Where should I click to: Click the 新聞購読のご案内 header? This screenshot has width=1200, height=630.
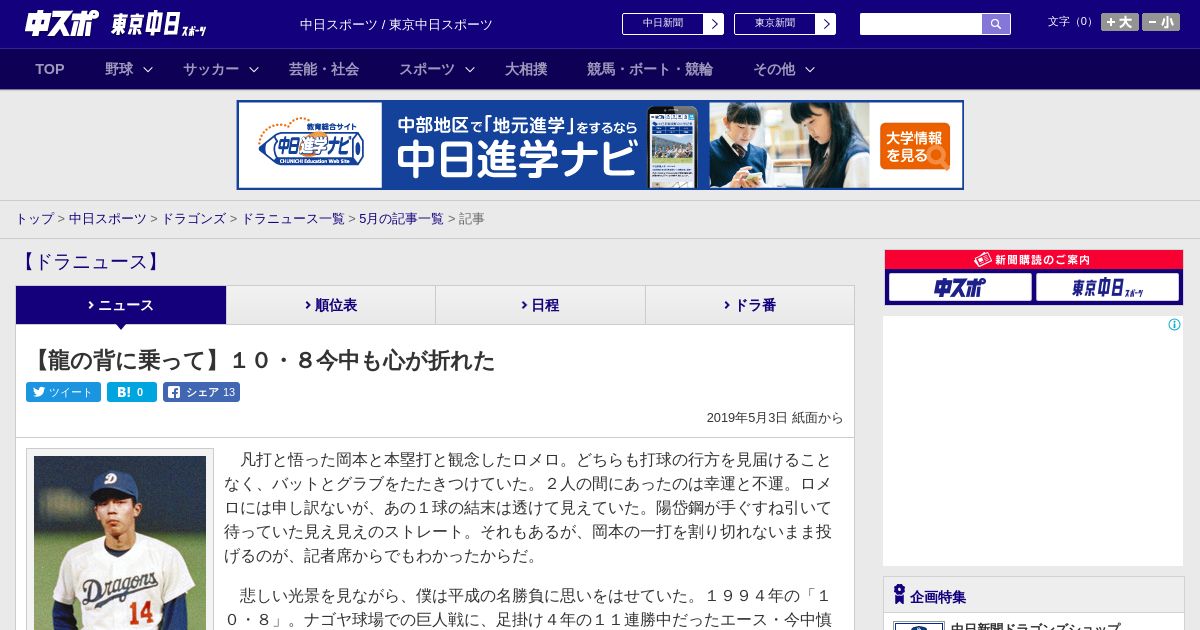(x=1034, y=259)
